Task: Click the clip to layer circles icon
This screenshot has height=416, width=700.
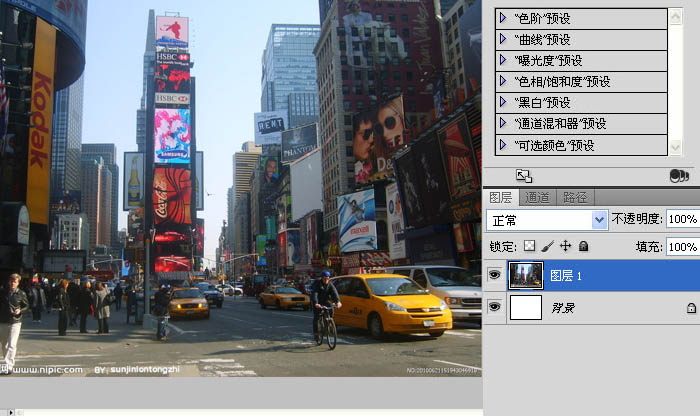Action: pos(678,176)
